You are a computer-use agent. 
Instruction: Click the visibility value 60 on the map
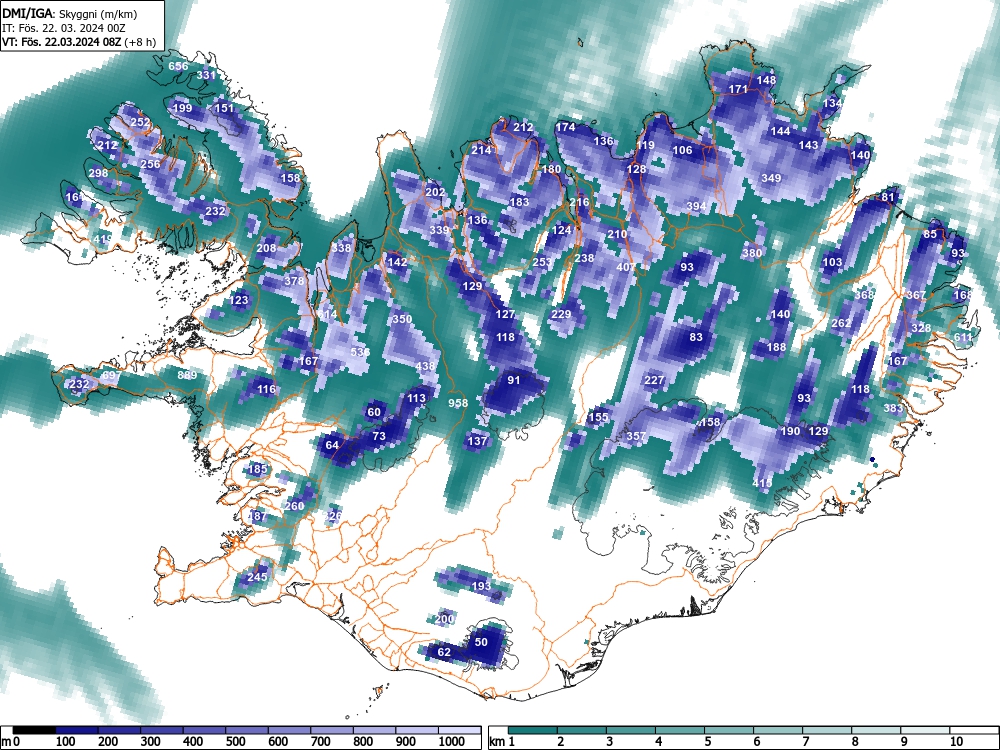(x=374, y=412)
